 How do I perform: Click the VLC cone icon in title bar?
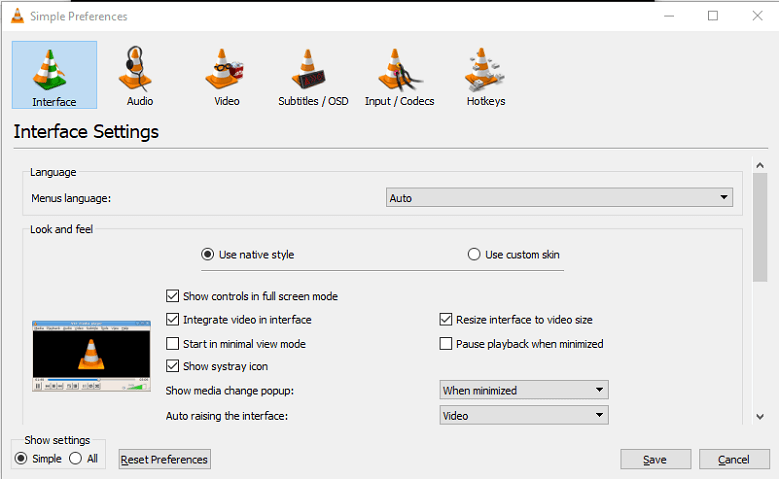[17, 16]
